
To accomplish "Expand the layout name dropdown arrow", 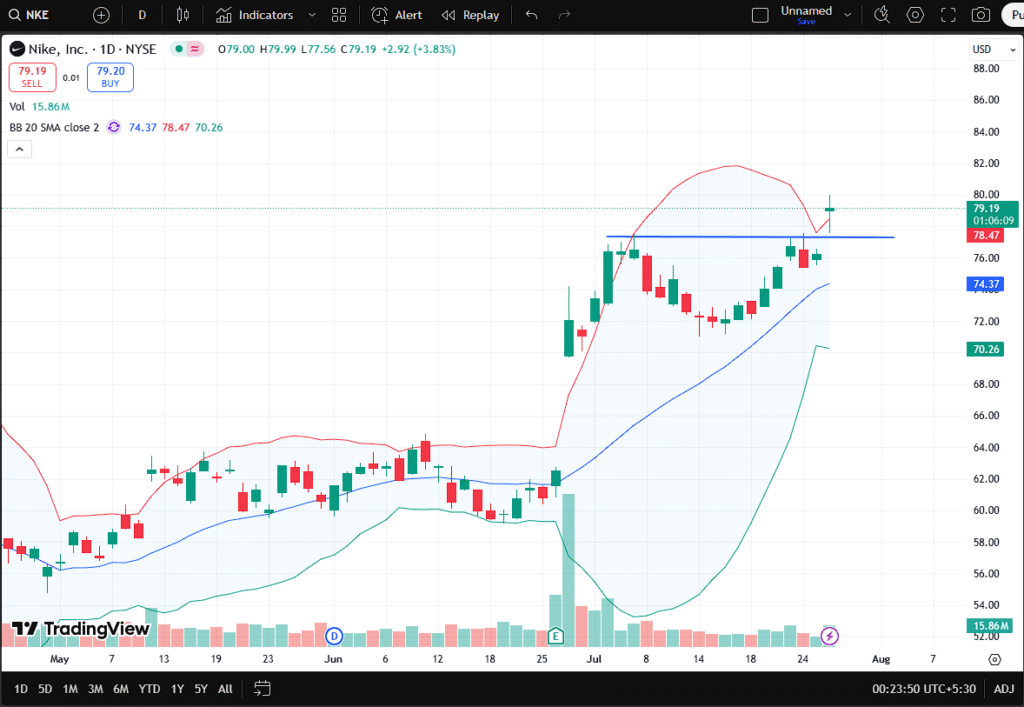I will (x=848, y=15).
